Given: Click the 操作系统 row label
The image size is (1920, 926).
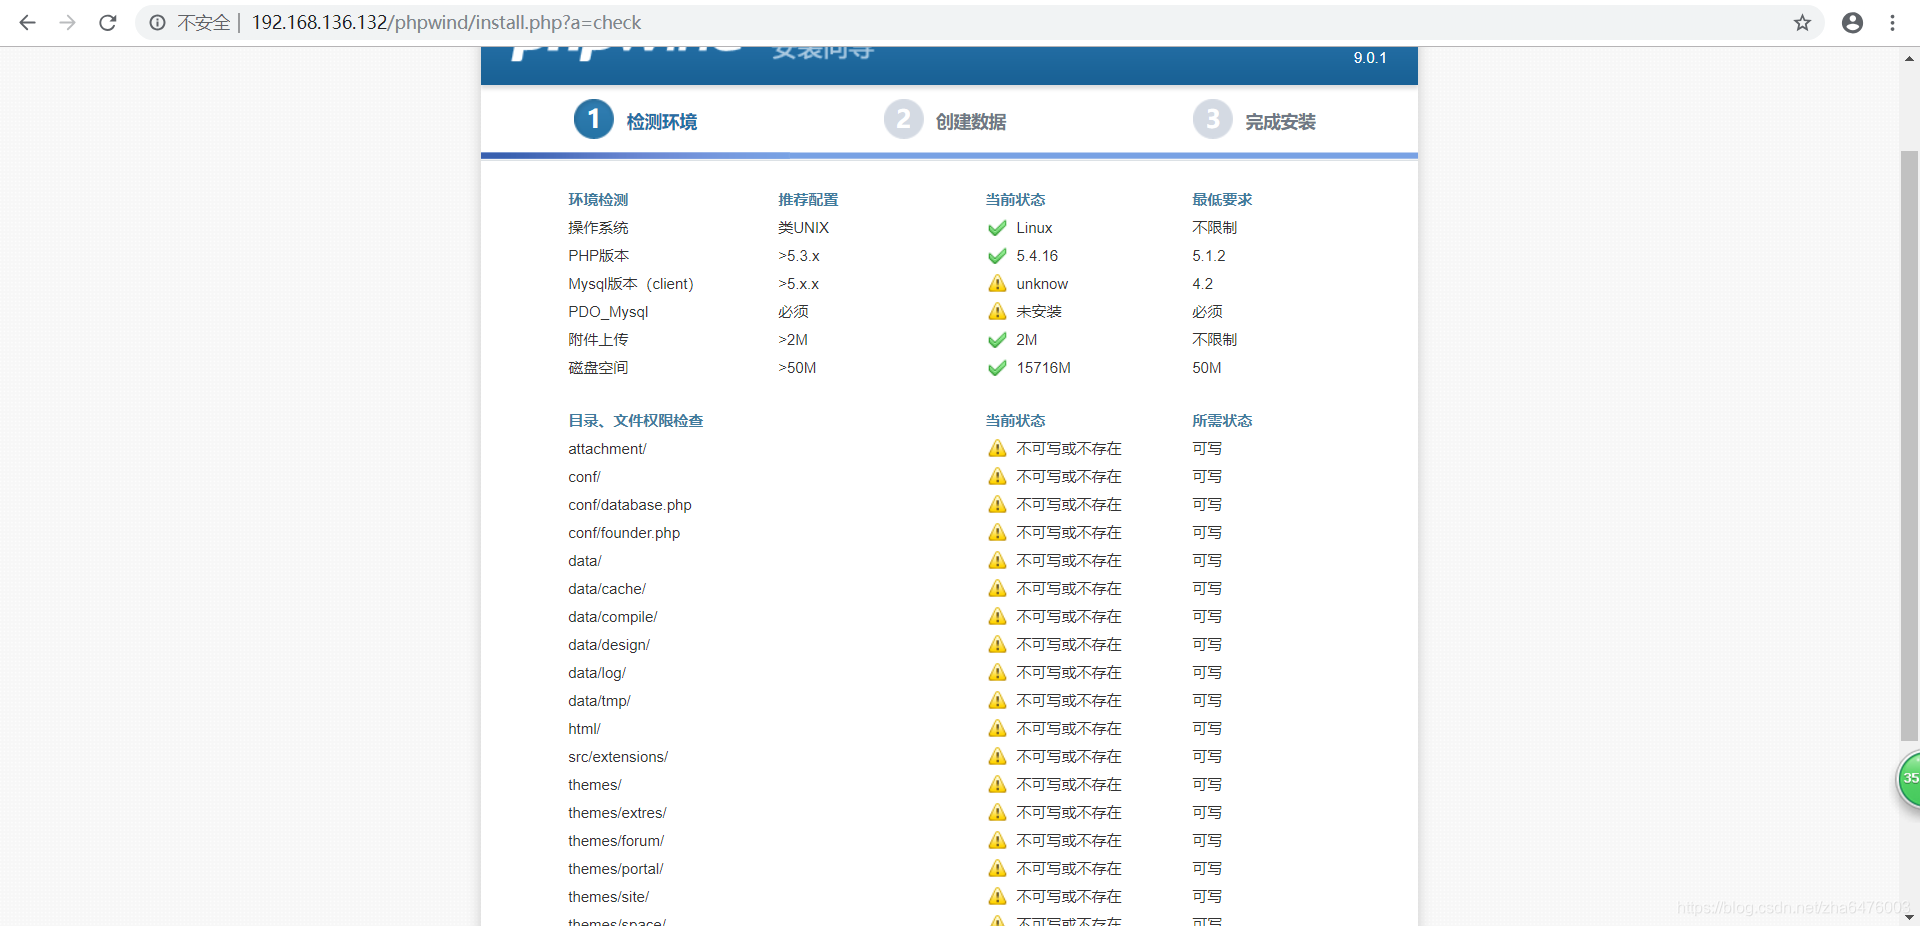Looking at the screenshot, I should [x=598, y=228].
